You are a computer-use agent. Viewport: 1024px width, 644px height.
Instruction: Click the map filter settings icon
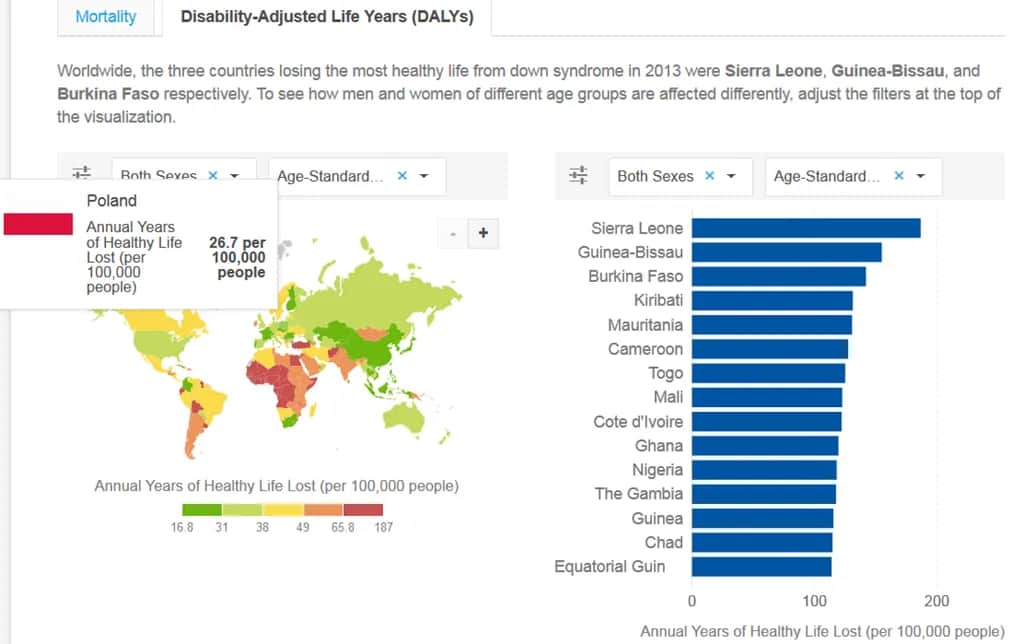[82, 172]
